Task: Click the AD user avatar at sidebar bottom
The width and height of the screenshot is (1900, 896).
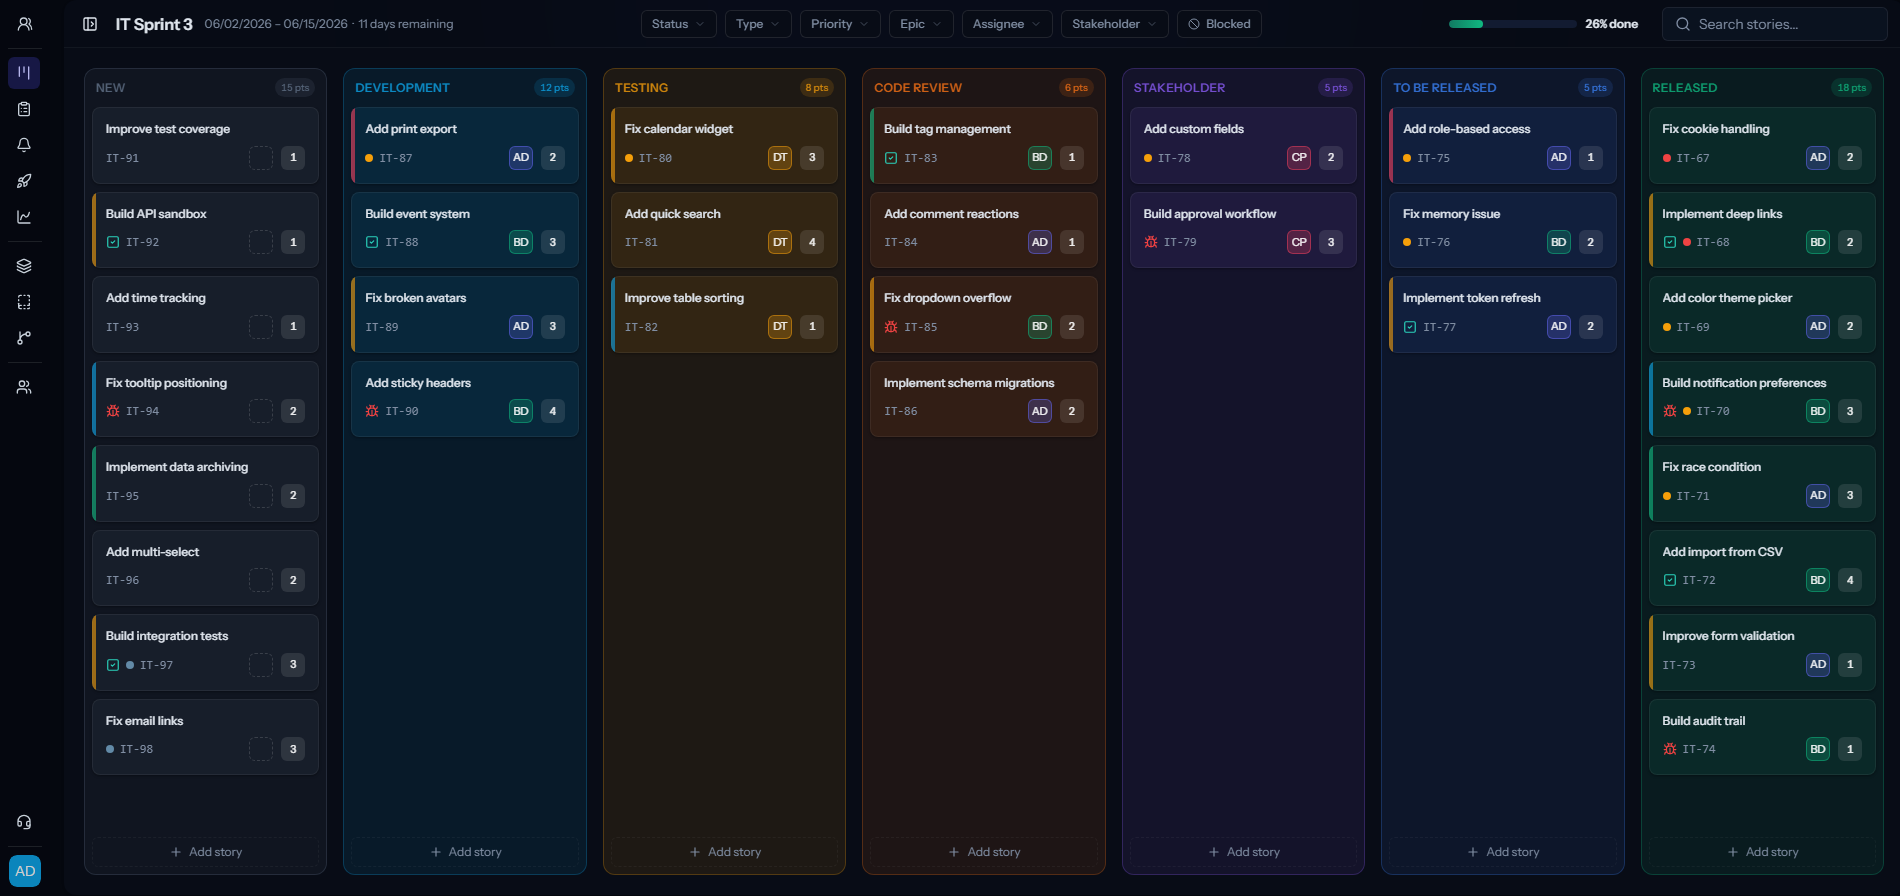Action: tap(25, 871)
